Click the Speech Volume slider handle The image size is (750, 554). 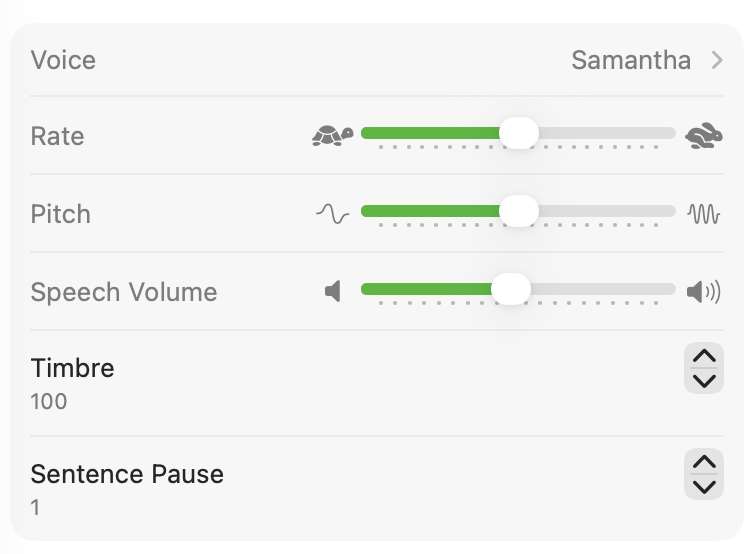[510, 289]
